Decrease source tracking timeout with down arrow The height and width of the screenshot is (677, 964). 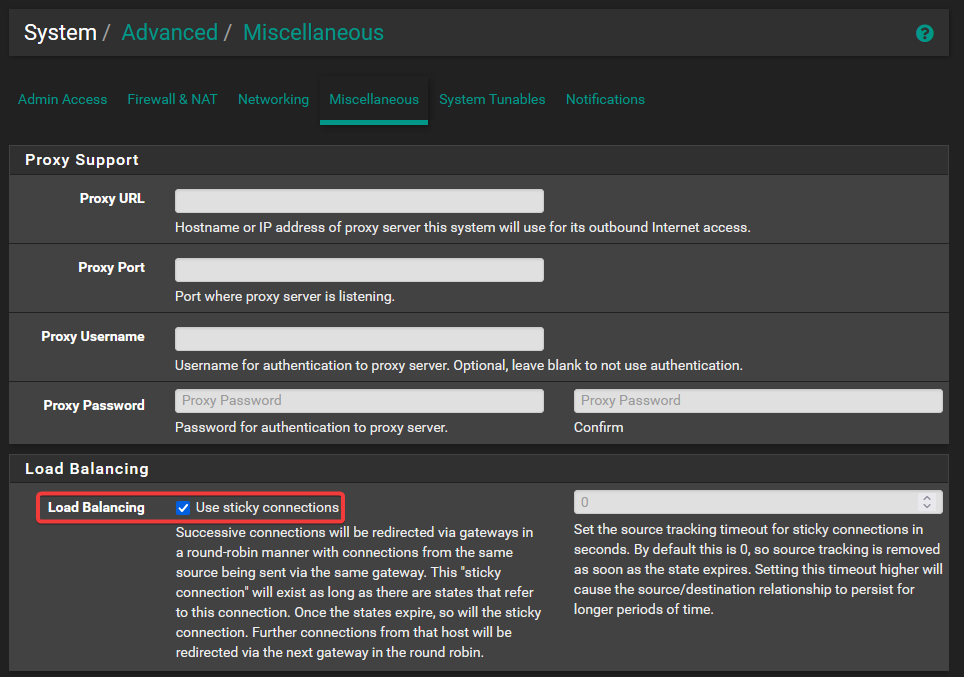pos(927,507)
